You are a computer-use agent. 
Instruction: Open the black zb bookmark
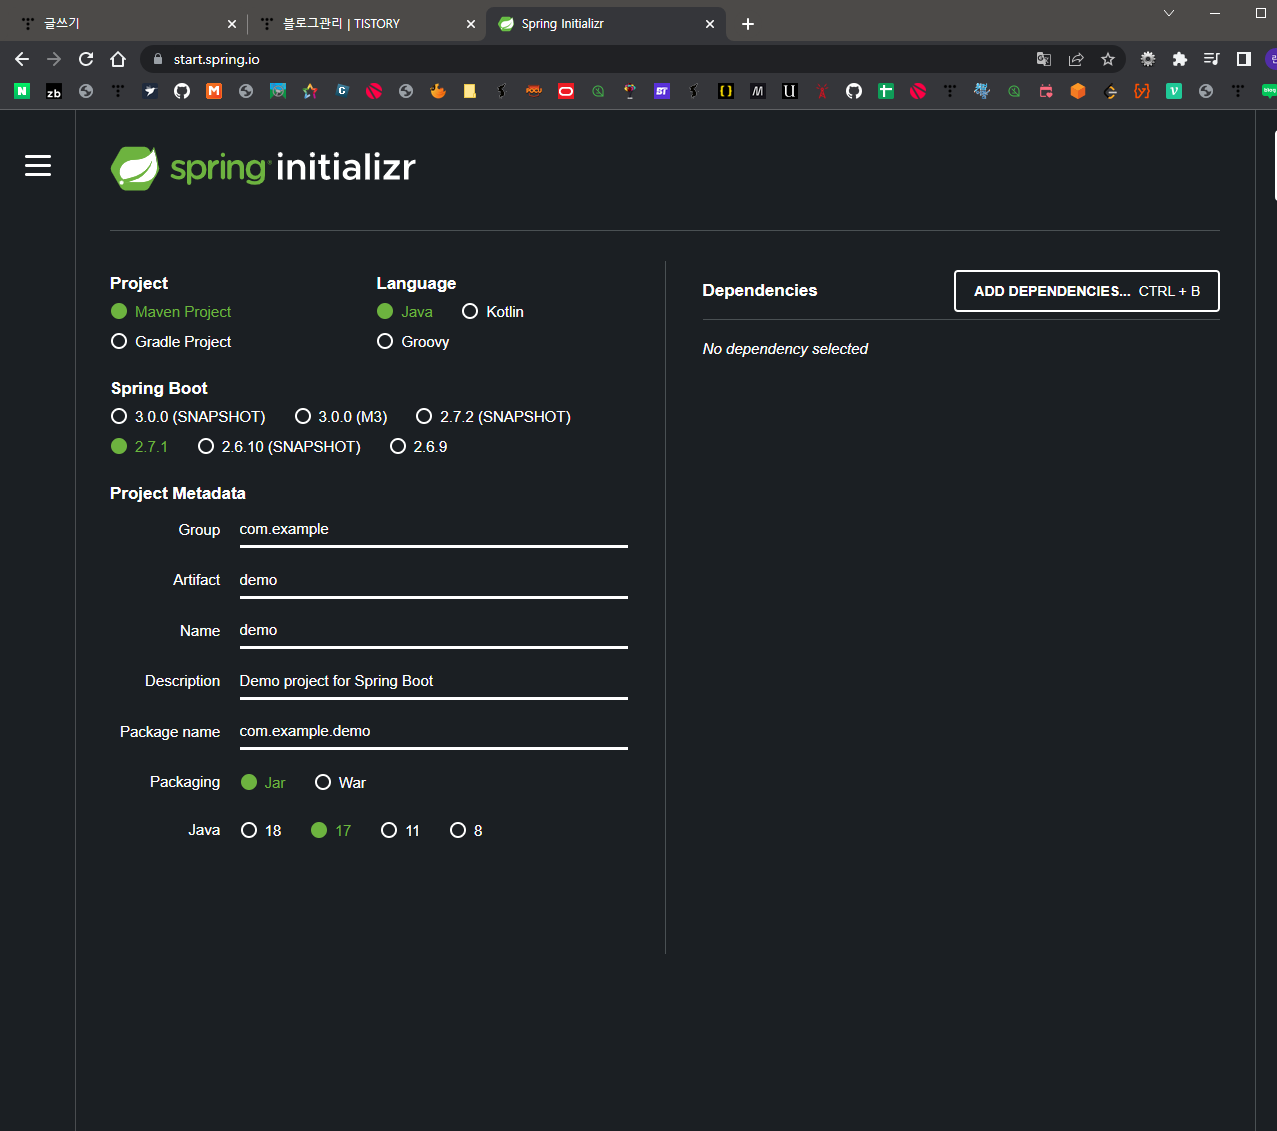(54, 91)
